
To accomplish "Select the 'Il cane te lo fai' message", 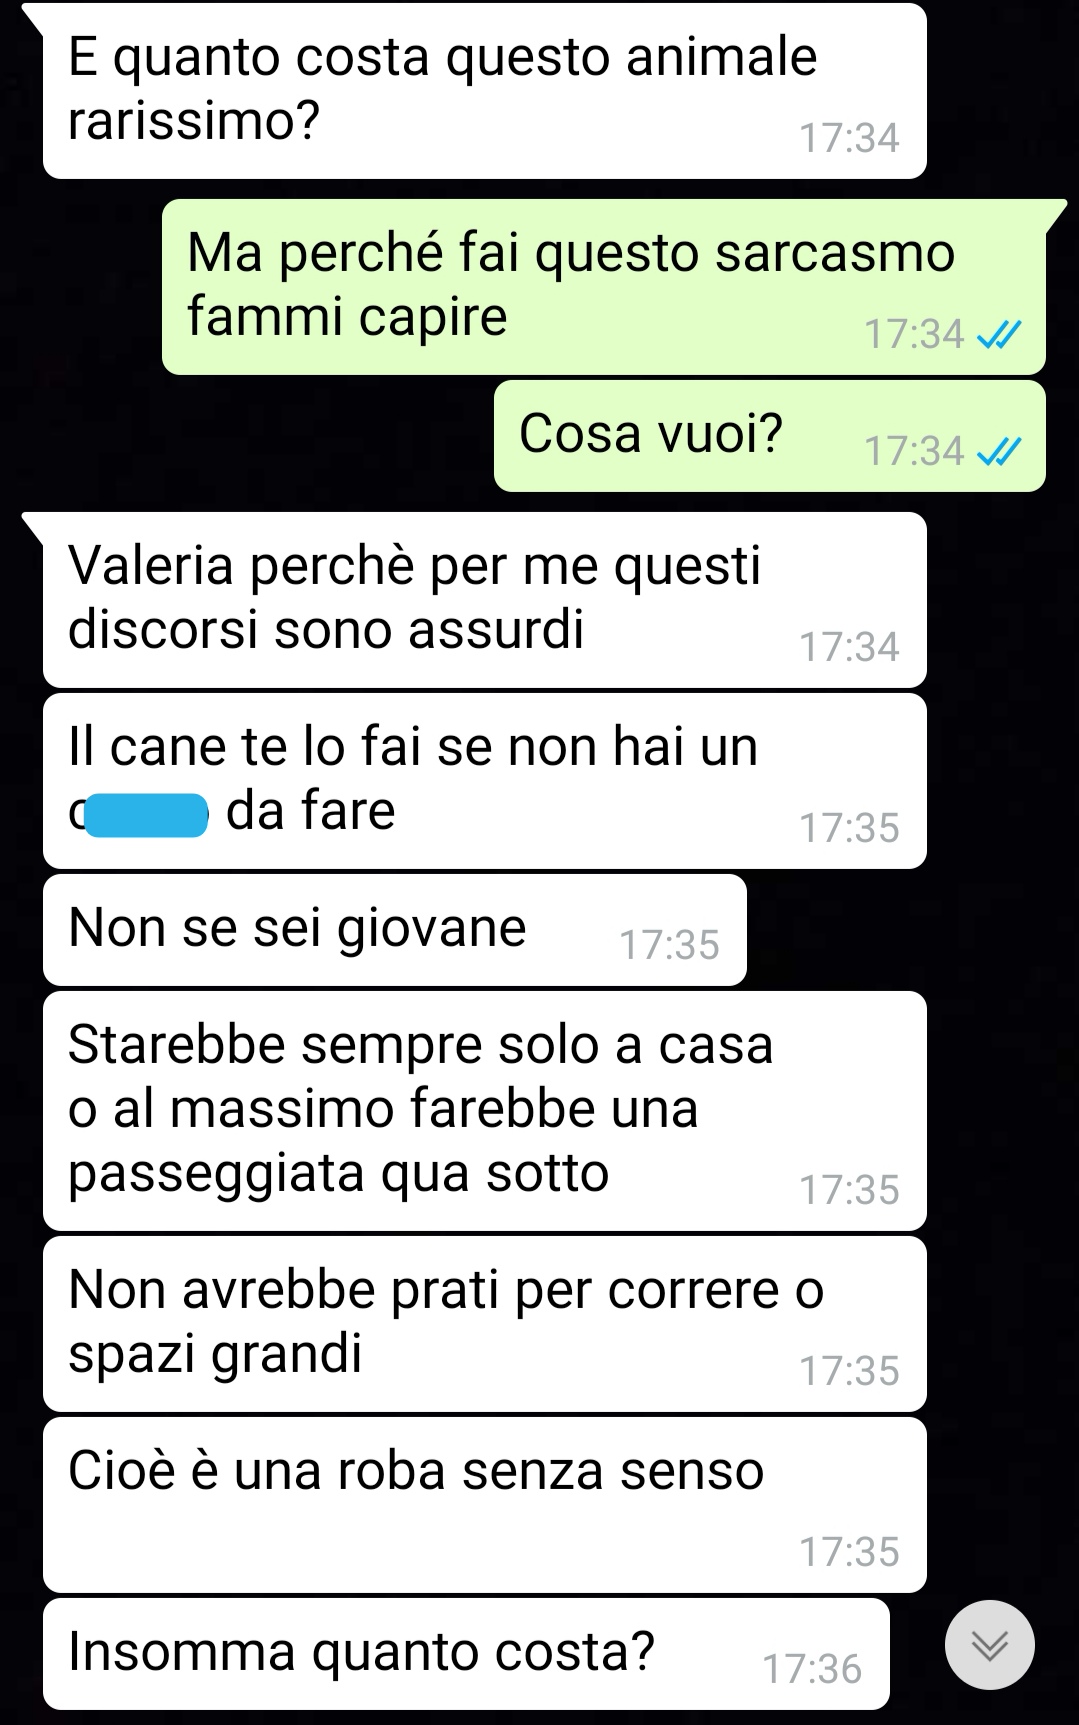I will point(485,781).
